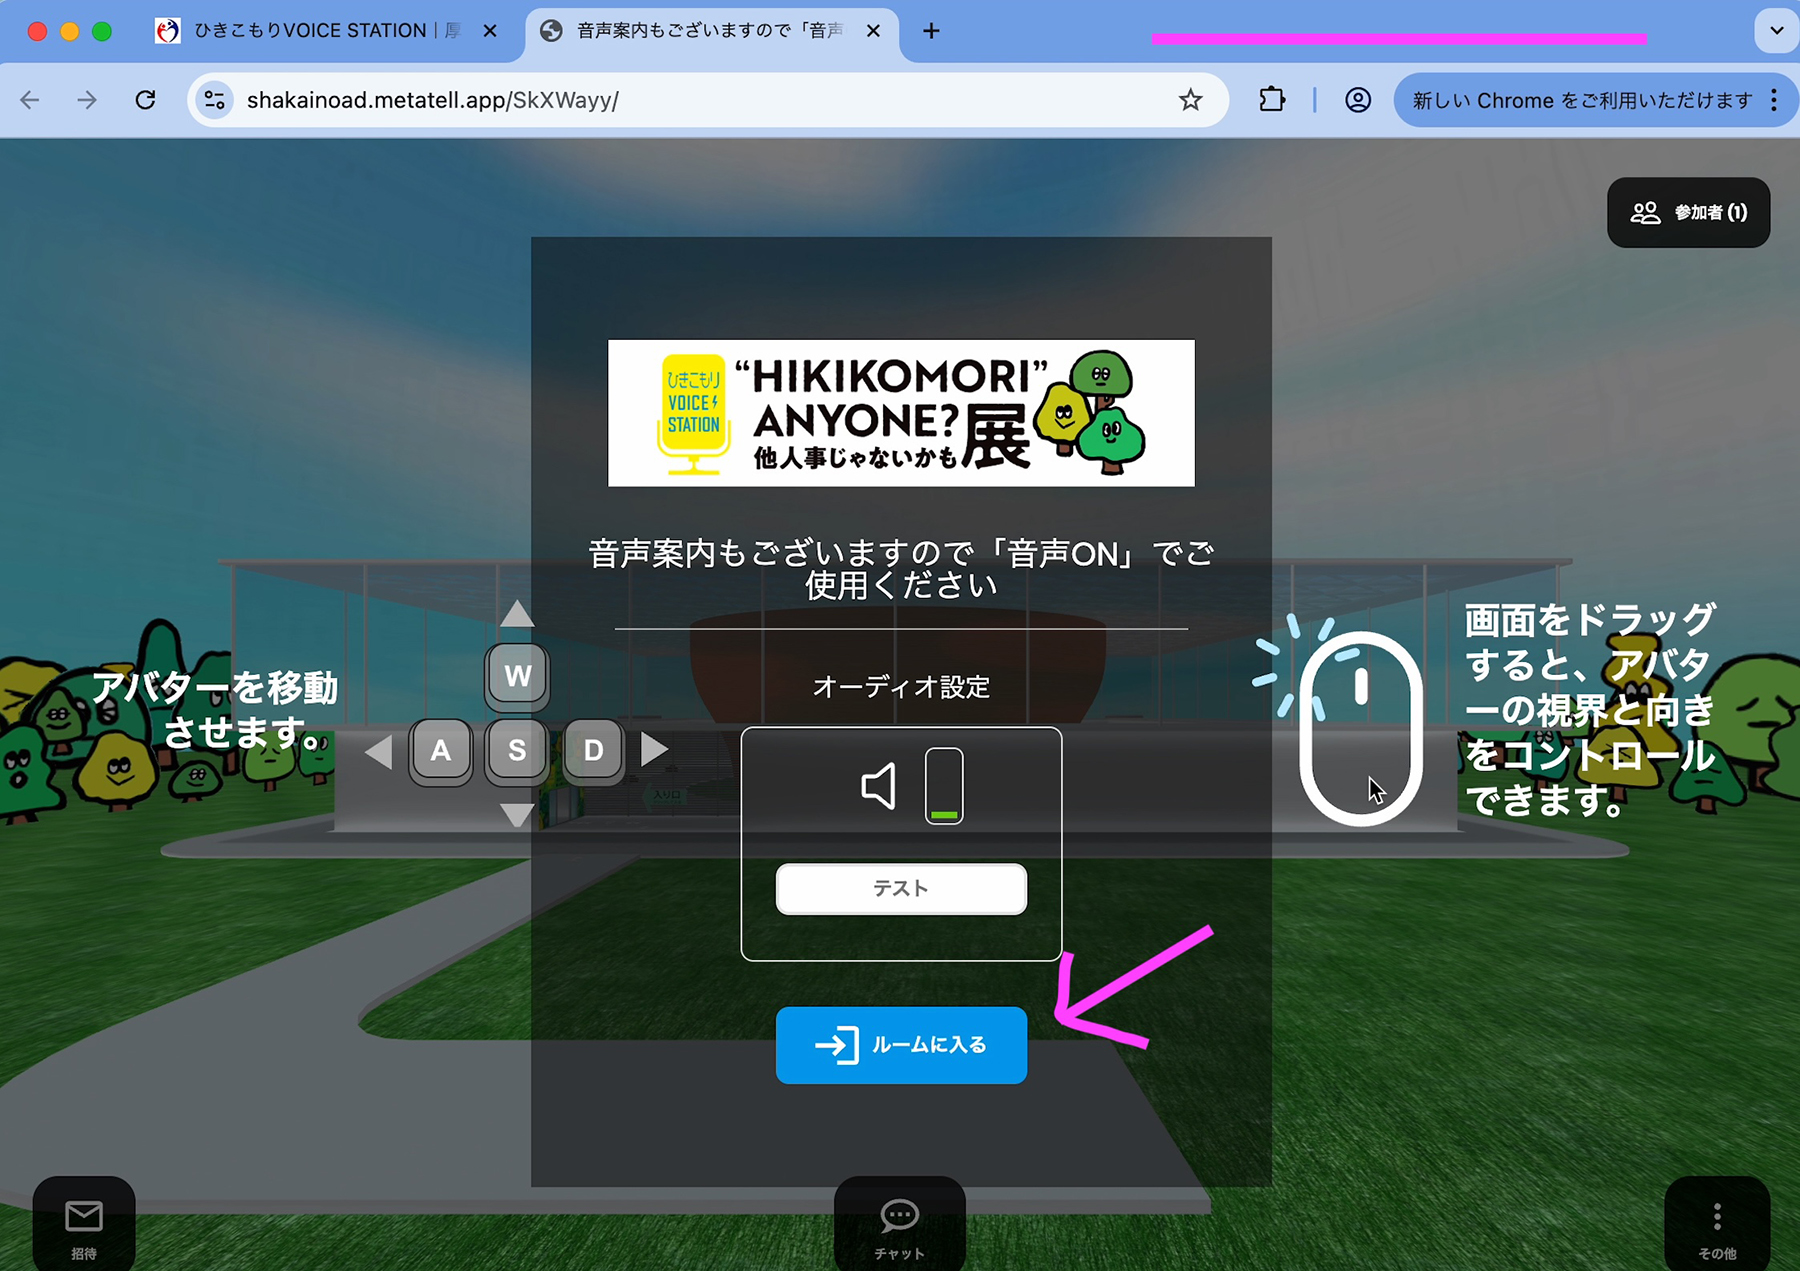1800x1271 pixels.
Task: Close the ひきこもりVOICE STATION tab
Action: click(x=490, y=31)
